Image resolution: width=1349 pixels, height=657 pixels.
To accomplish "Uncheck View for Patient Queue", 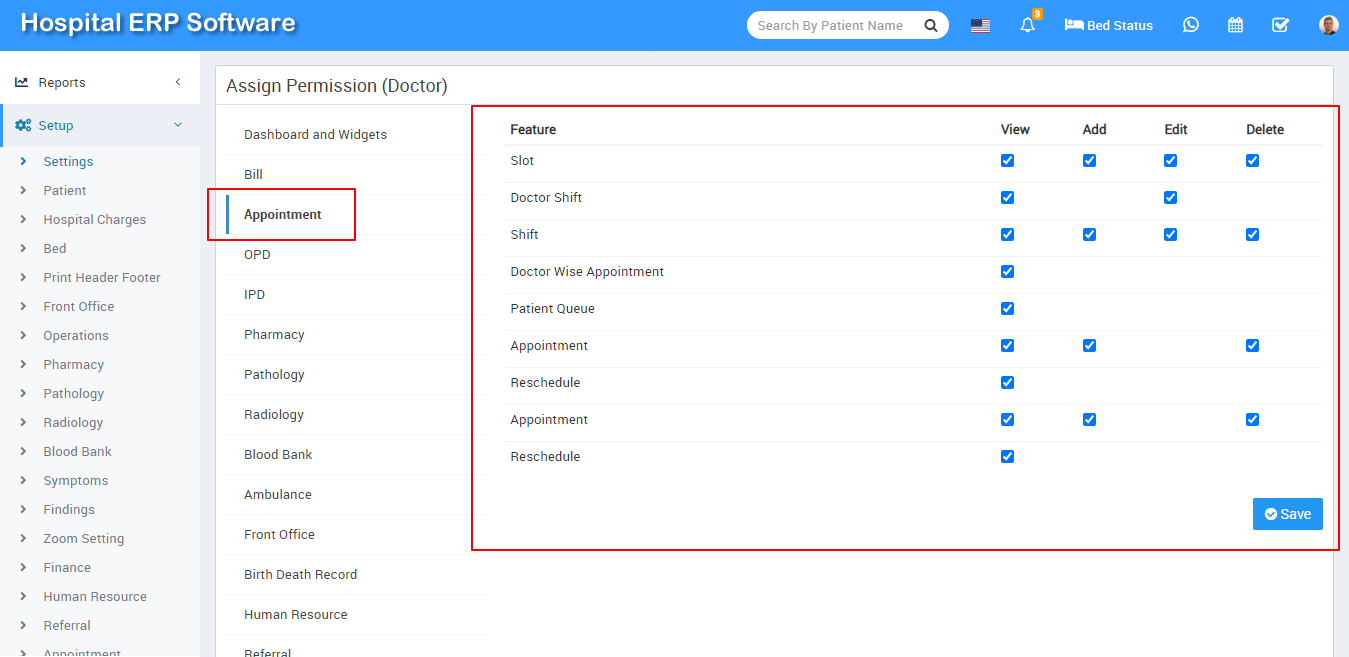I will coord(1007,308).
